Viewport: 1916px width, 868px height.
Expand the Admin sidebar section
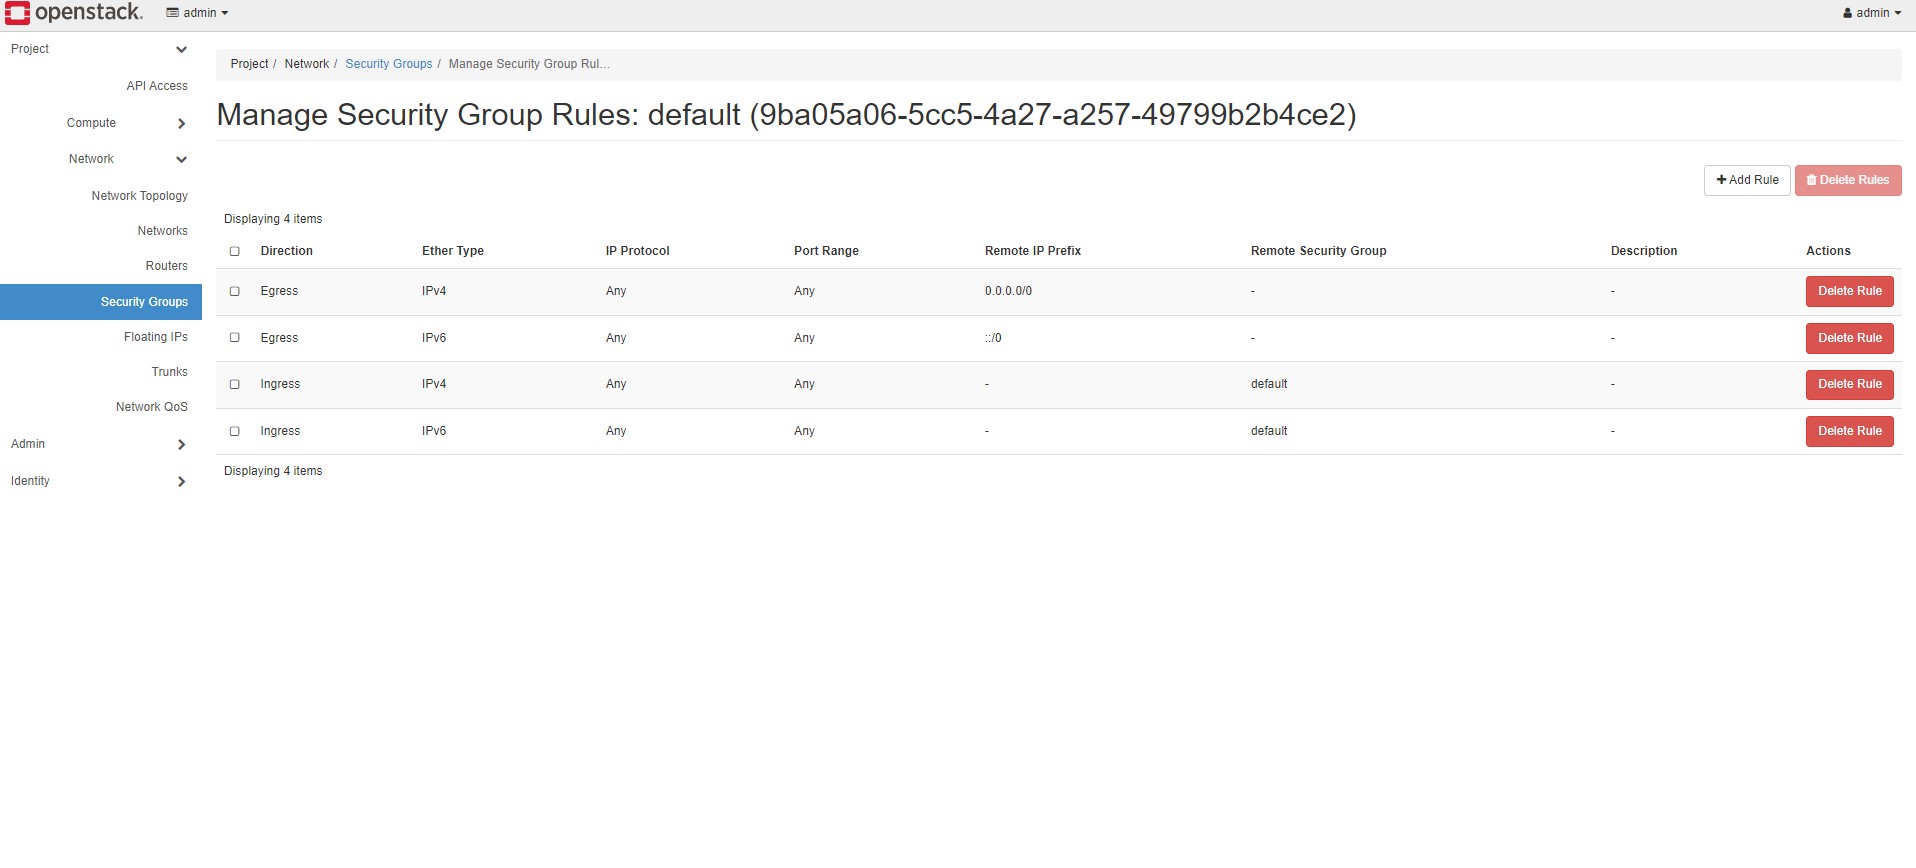181,444
